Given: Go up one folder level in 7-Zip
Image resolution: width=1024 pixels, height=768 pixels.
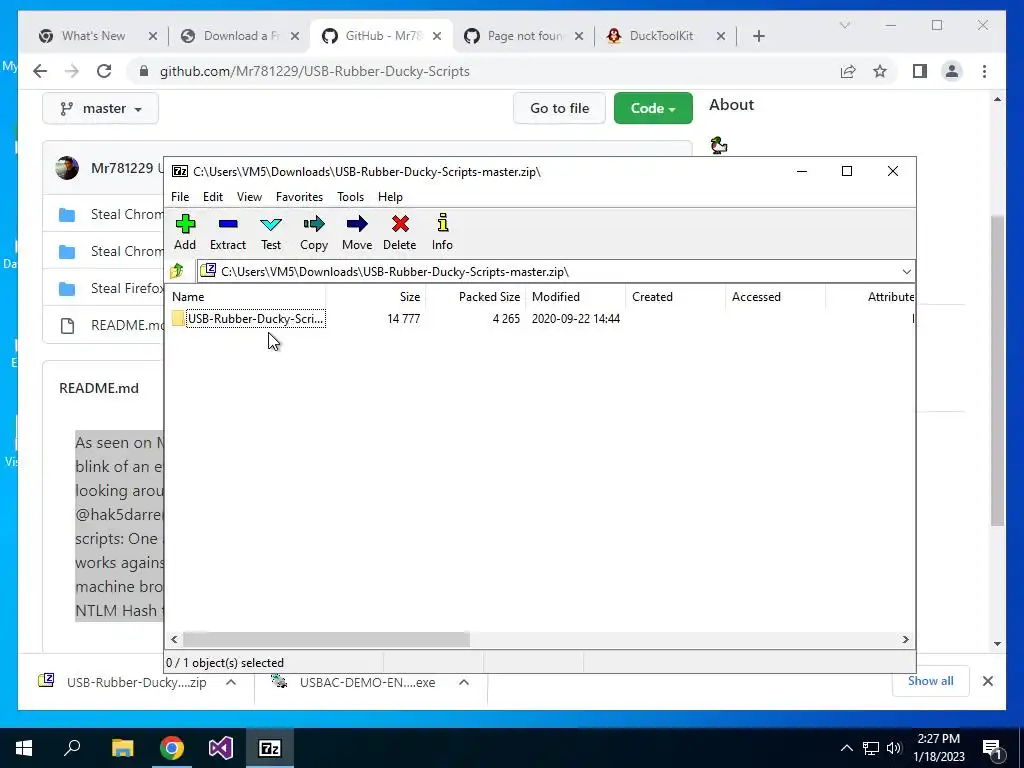Looking at the screenshot, I should point(177,271).
